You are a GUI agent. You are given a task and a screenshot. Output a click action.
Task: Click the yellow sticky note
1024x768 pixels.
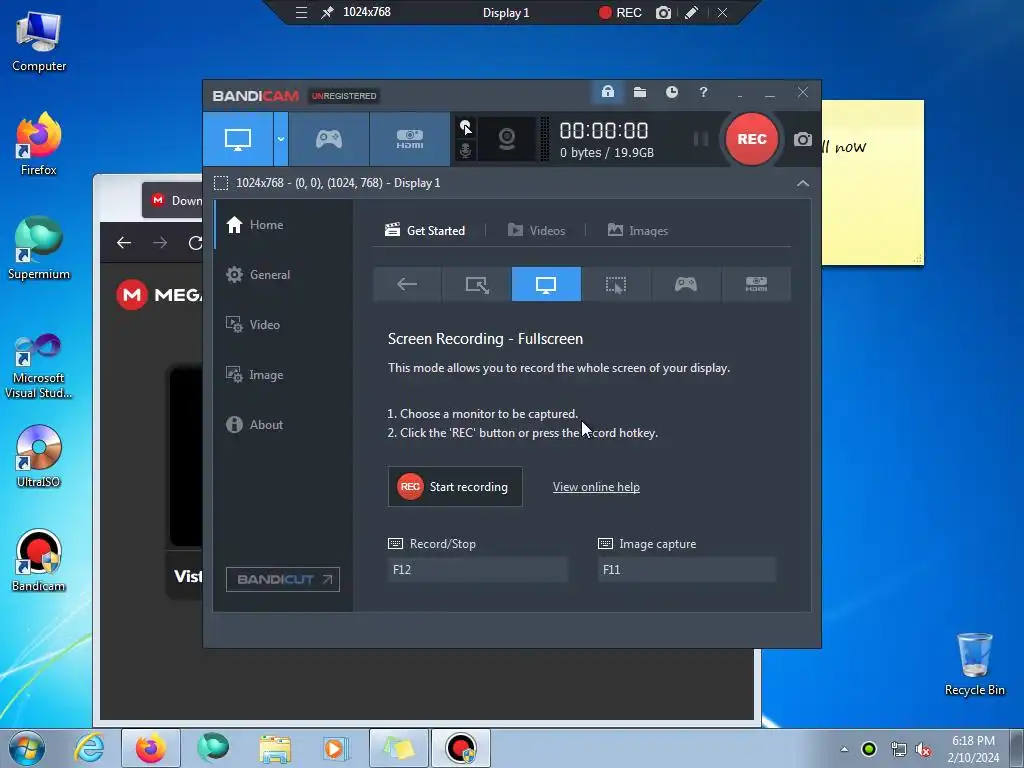[x=872, y=183]
